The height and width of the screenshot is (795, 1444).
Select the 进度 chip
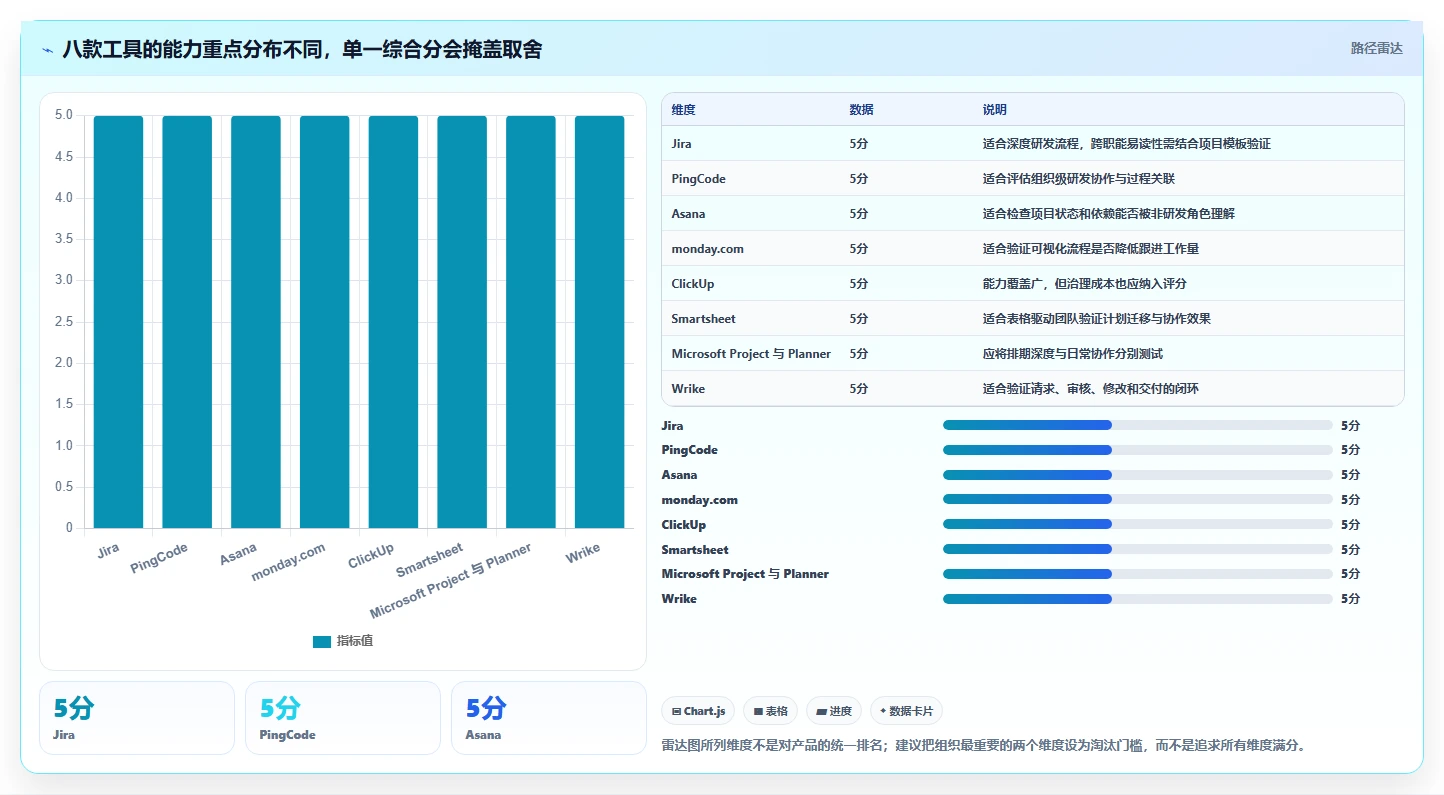[x=834, y=711]
